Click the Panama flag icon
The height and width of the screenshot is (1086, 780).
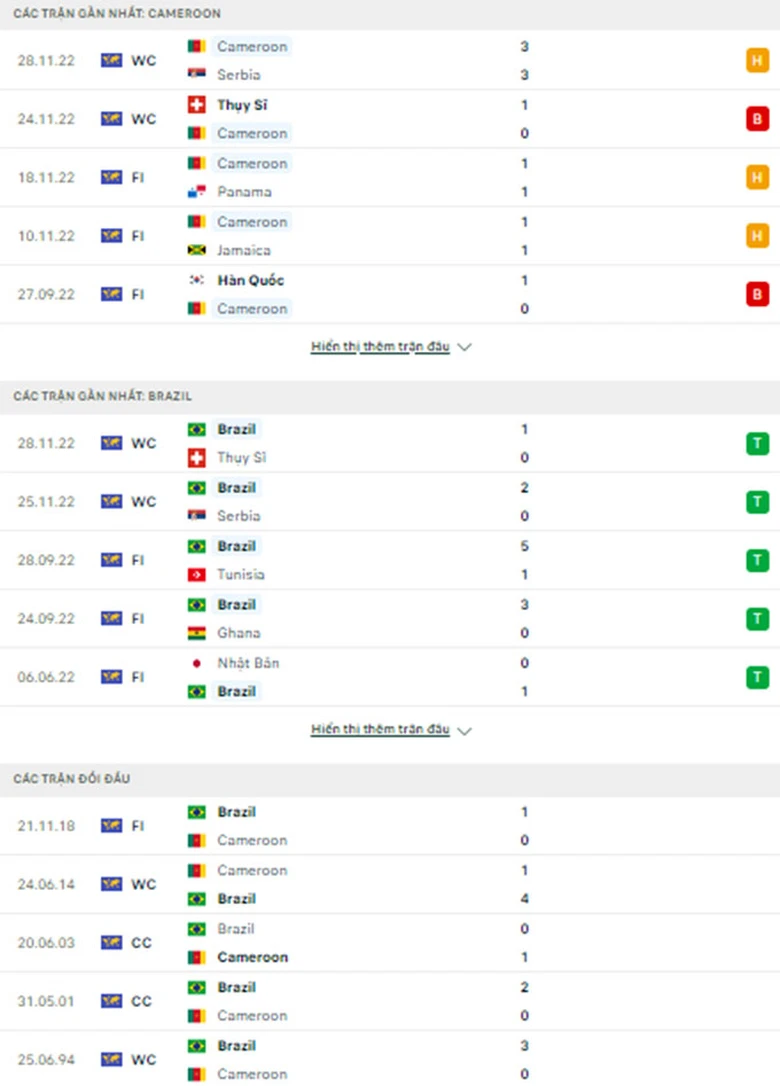pyautogui.click(x=196, y=192)
